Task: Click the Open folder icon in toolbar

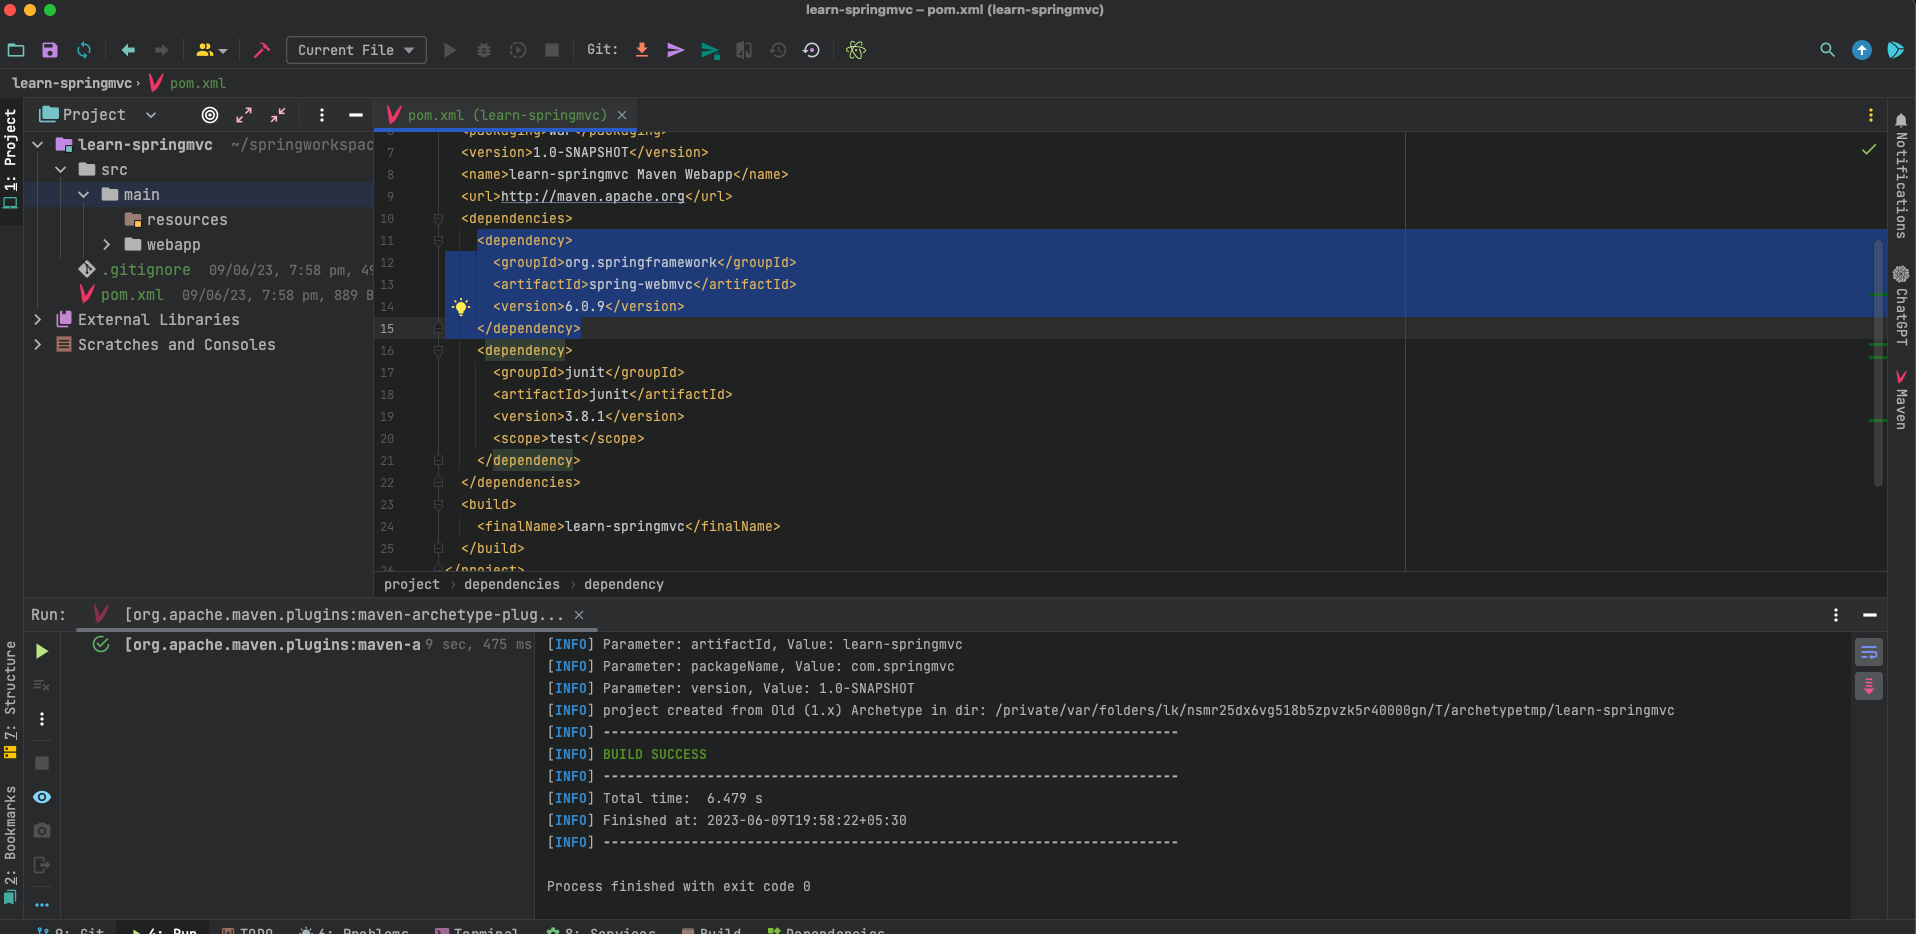Action: point(16,50)
